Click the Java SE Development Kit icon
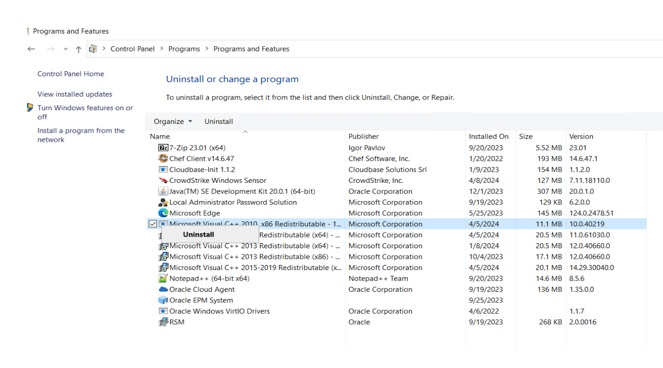 163,192
